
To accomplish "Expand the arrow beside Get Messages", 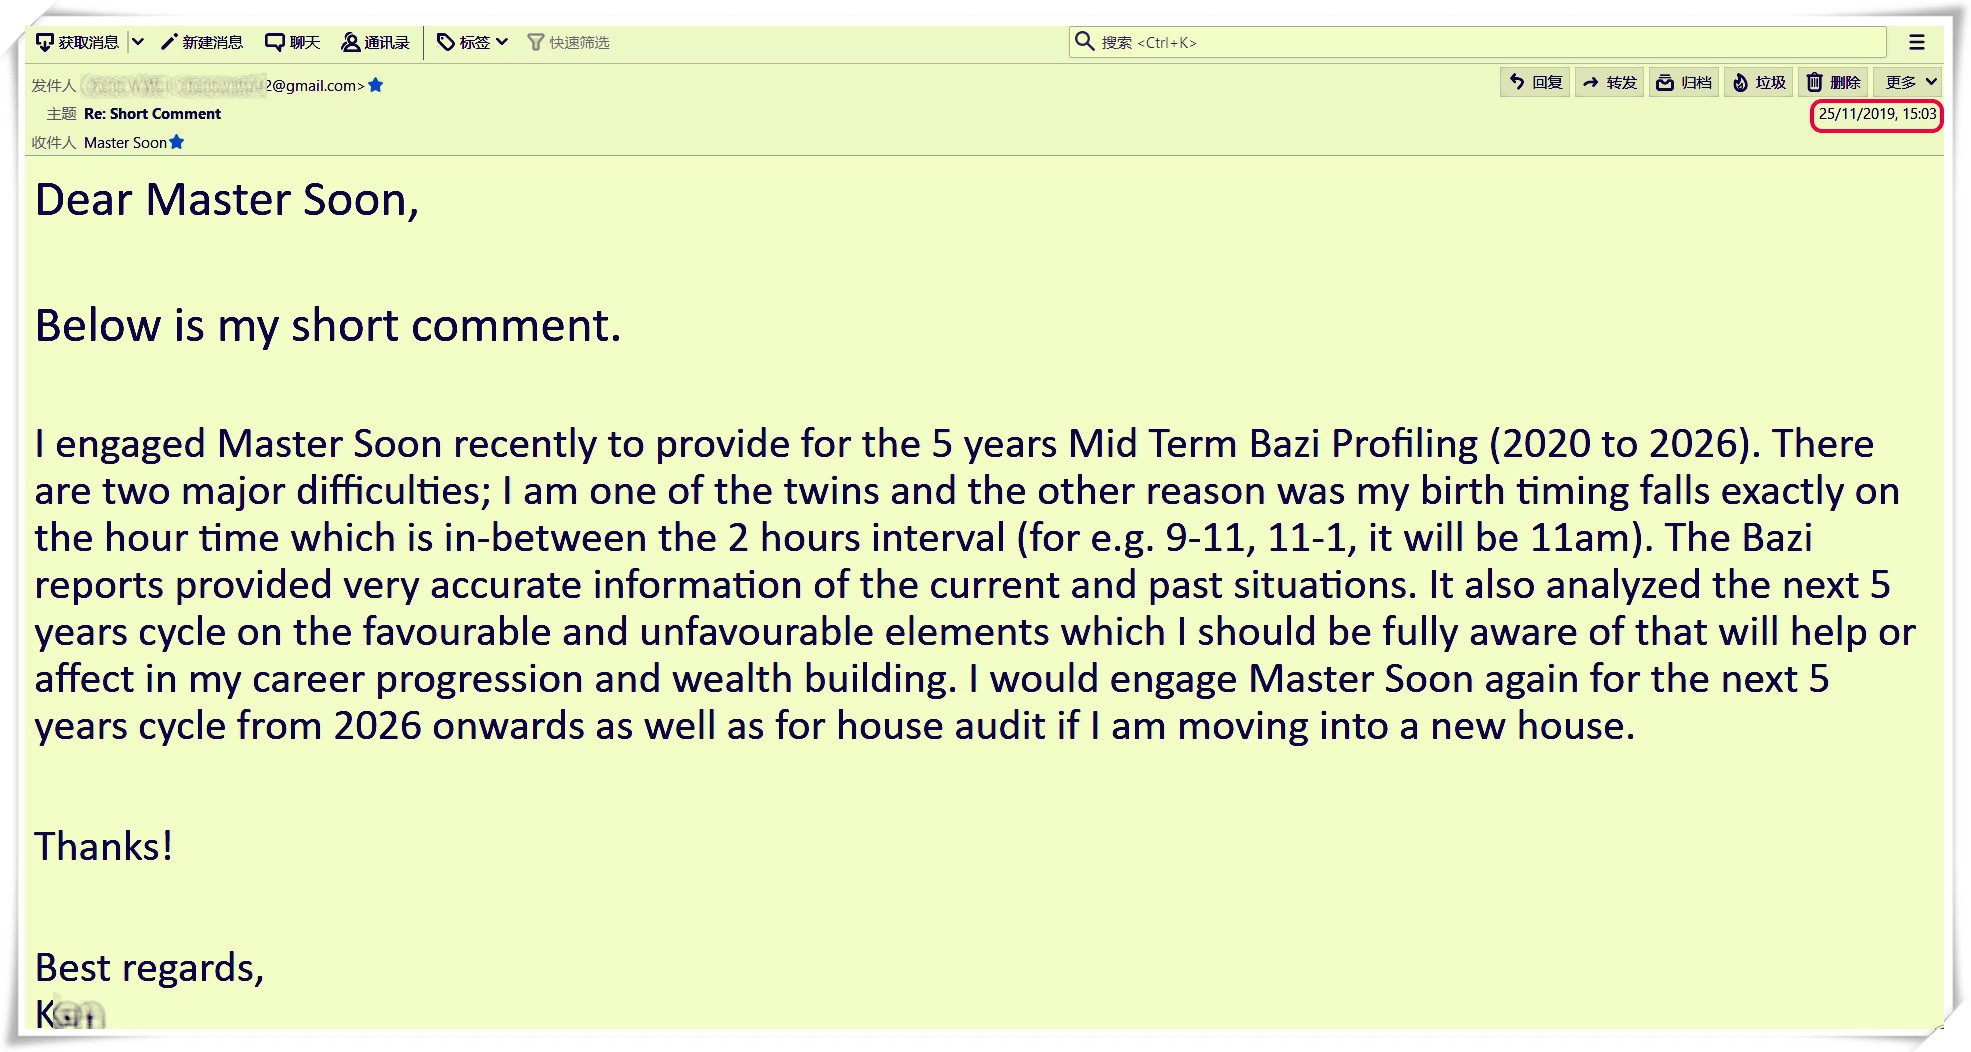I will coord(138,42).
